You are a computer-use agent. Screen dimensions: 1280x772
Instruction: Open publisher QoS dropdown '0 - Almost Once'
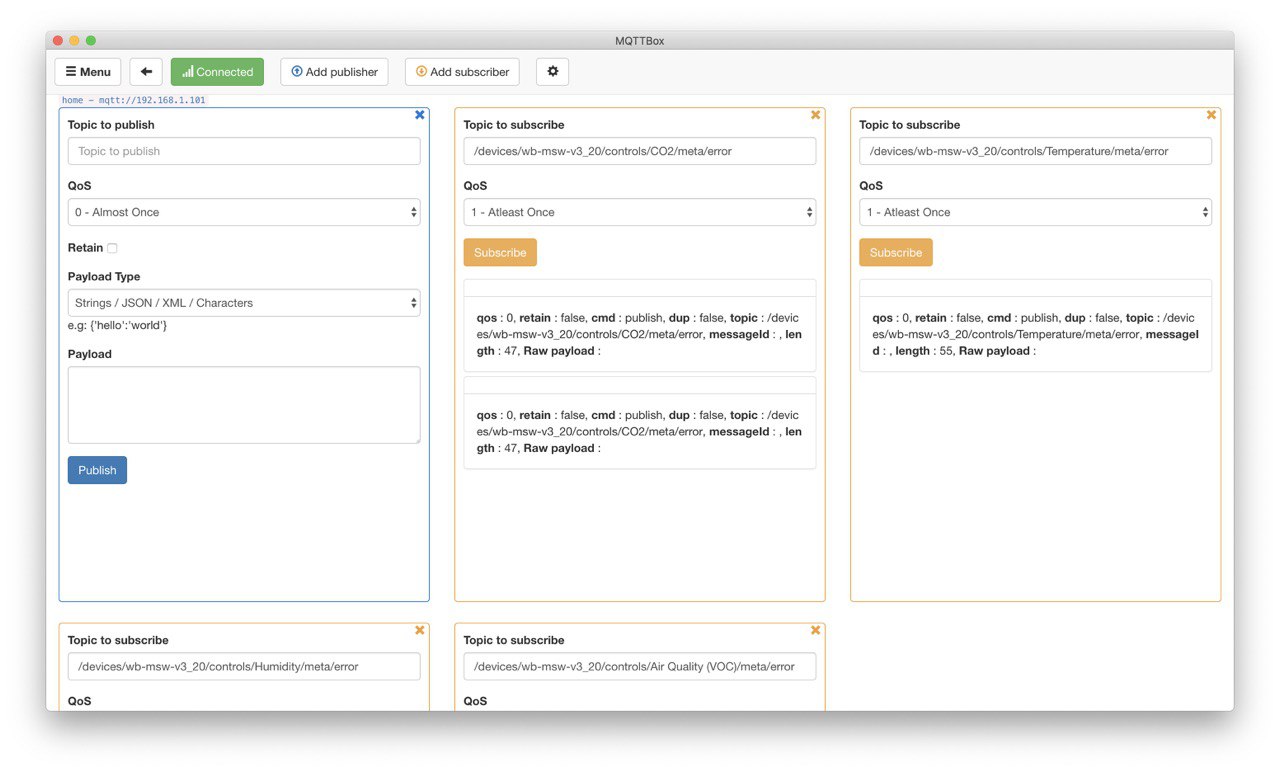point(244,212)
